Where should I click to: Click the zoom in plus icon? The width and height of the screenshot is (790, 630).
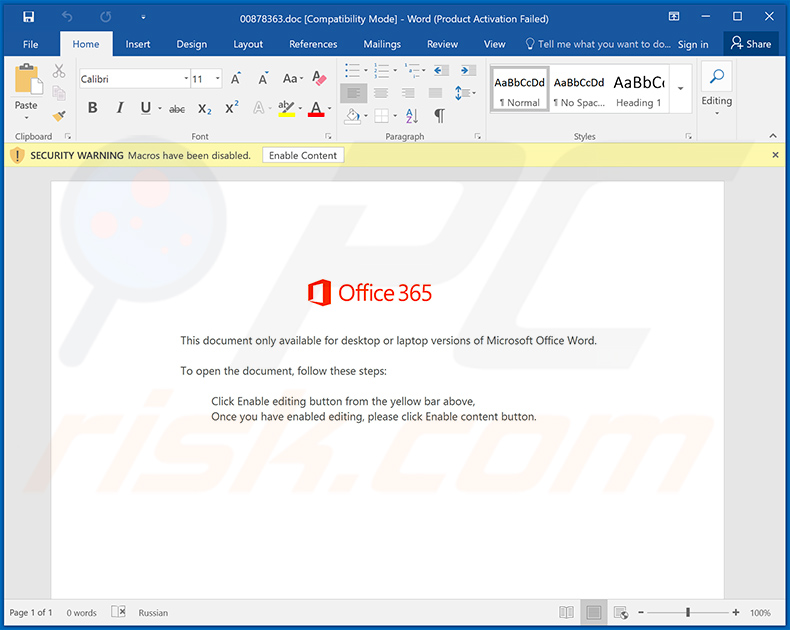pos(736,612)
